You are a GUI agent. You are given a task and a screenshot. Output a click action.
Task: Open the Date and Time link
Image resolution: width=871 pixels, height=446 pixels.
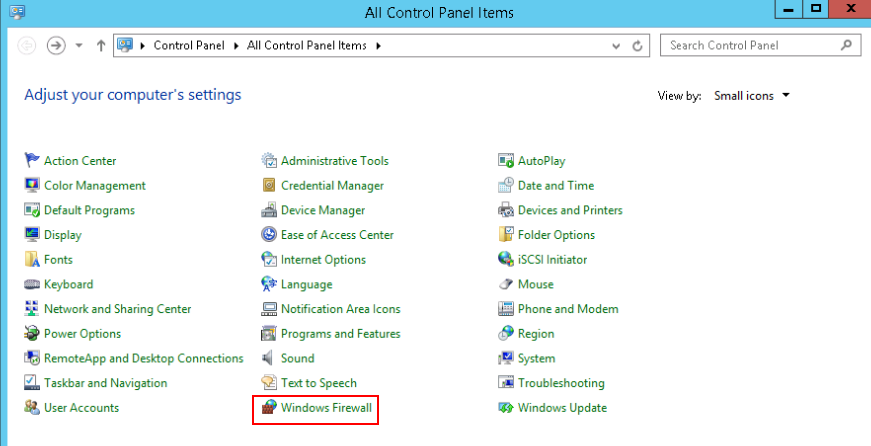pyautogui.click(x=555, y=185)
